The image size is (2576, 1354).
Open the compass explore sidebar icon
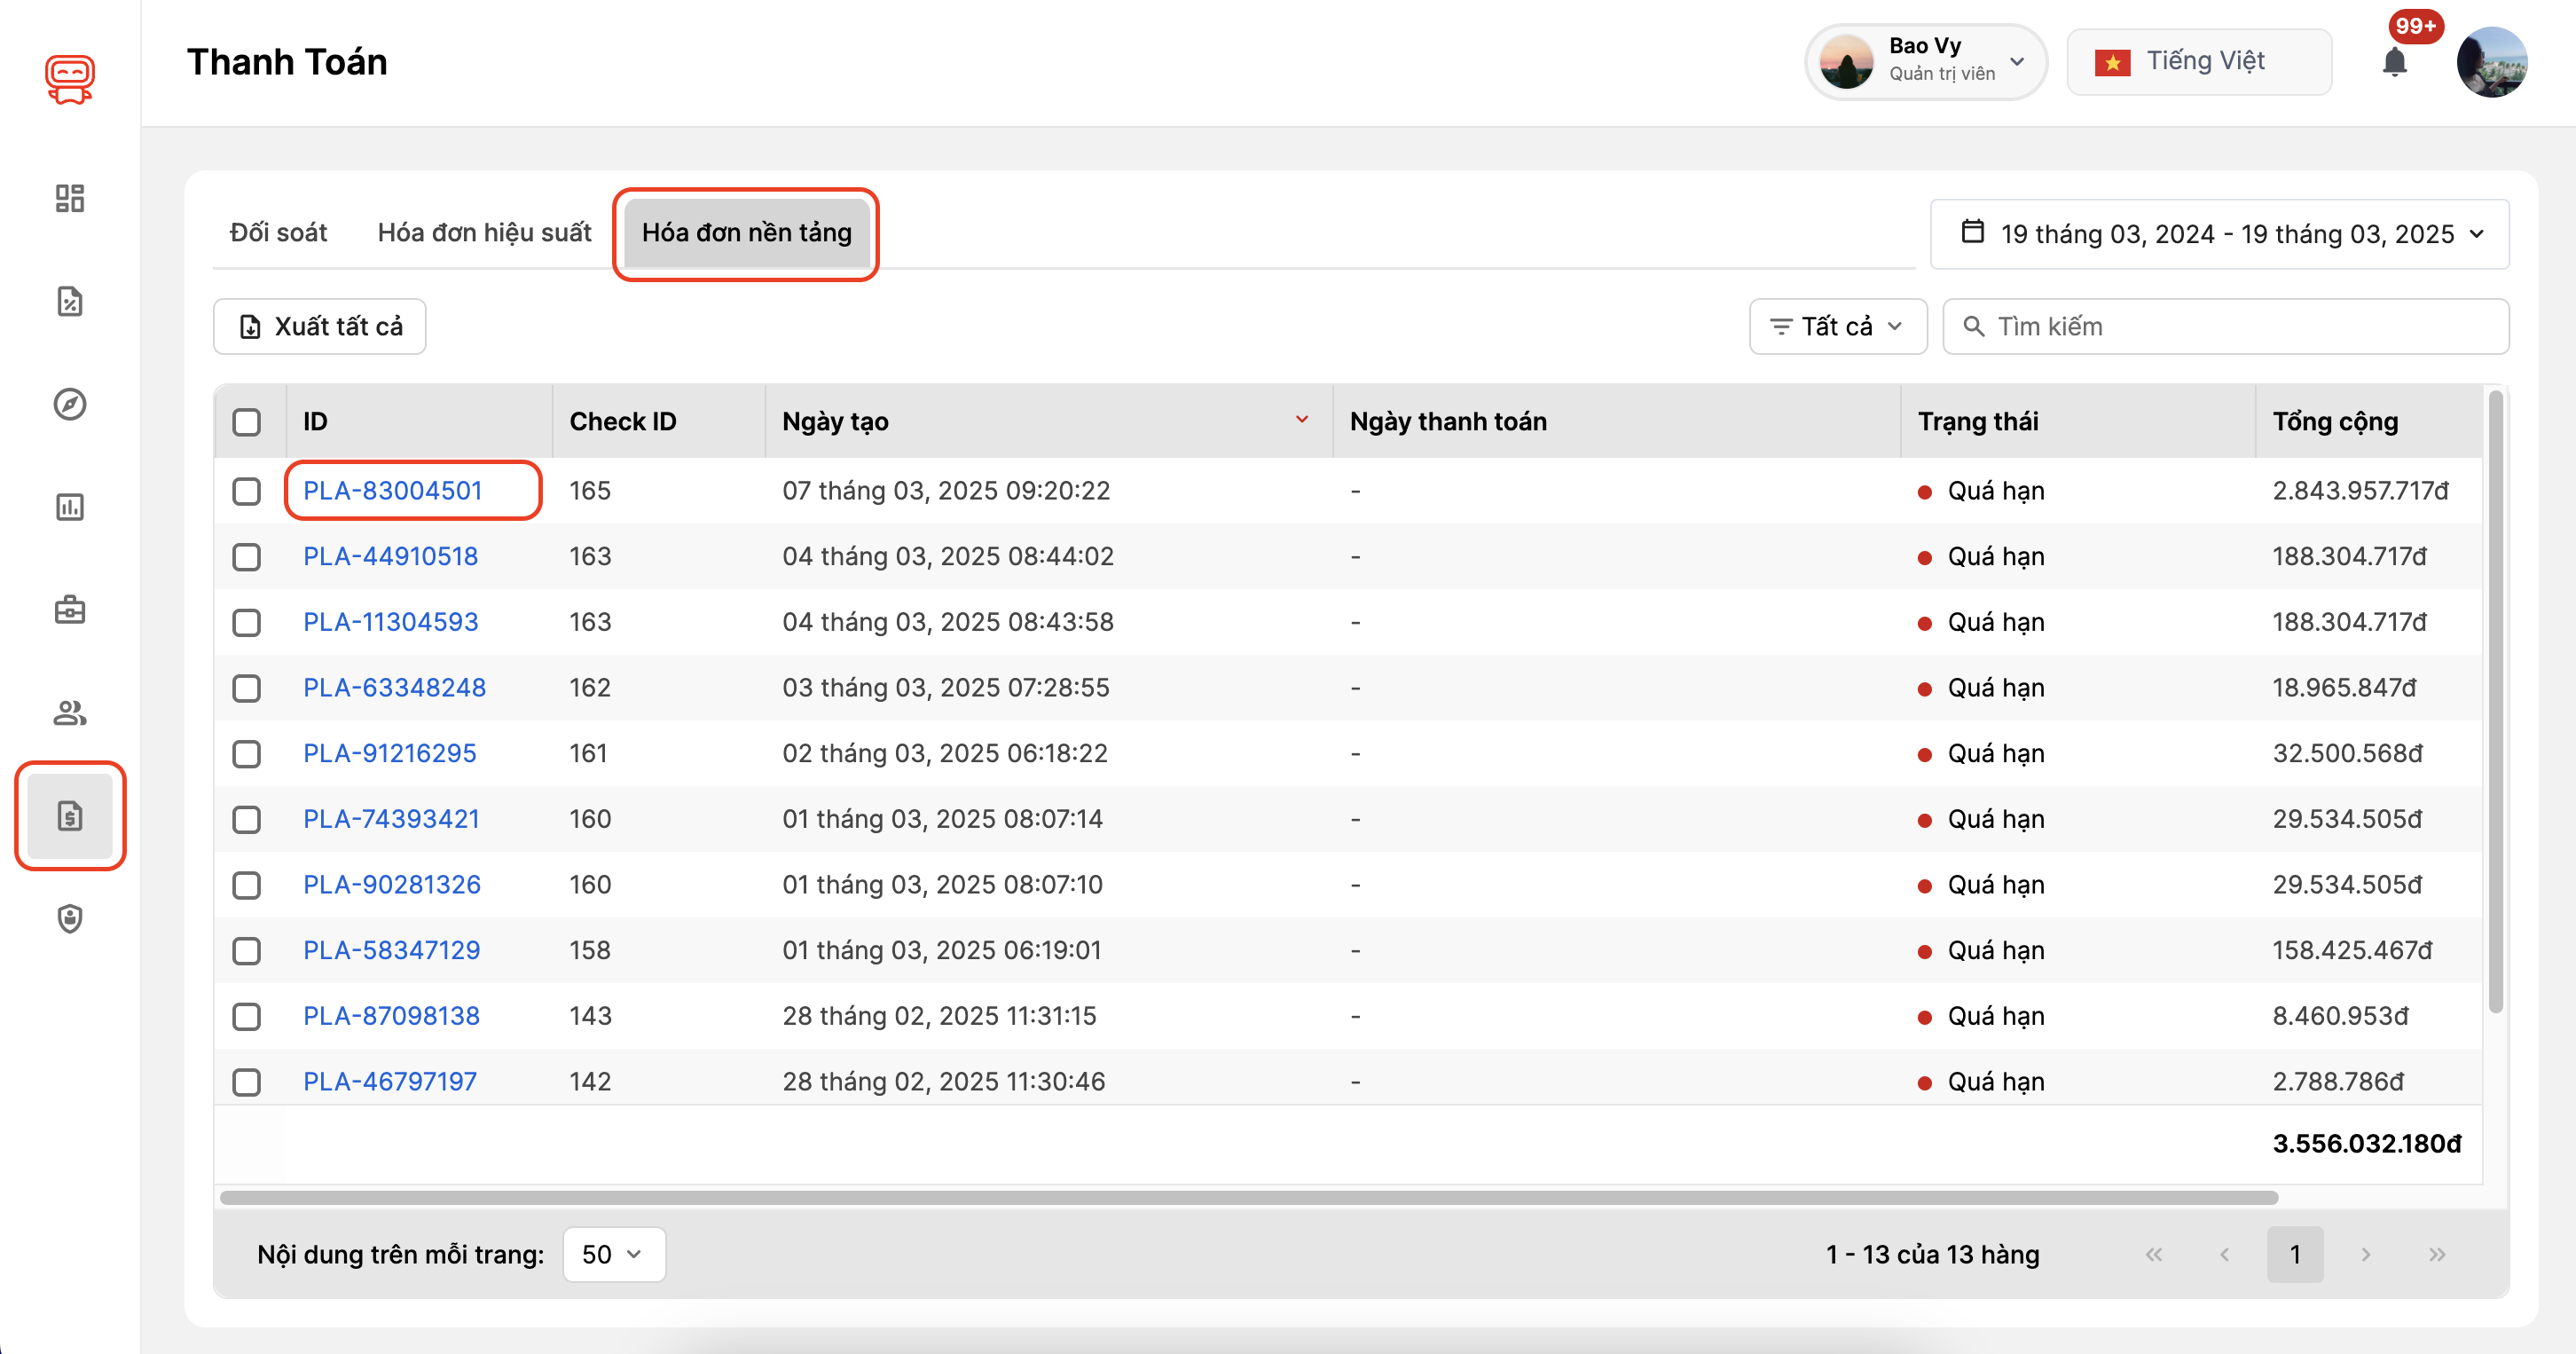click(x=69, y=404)
